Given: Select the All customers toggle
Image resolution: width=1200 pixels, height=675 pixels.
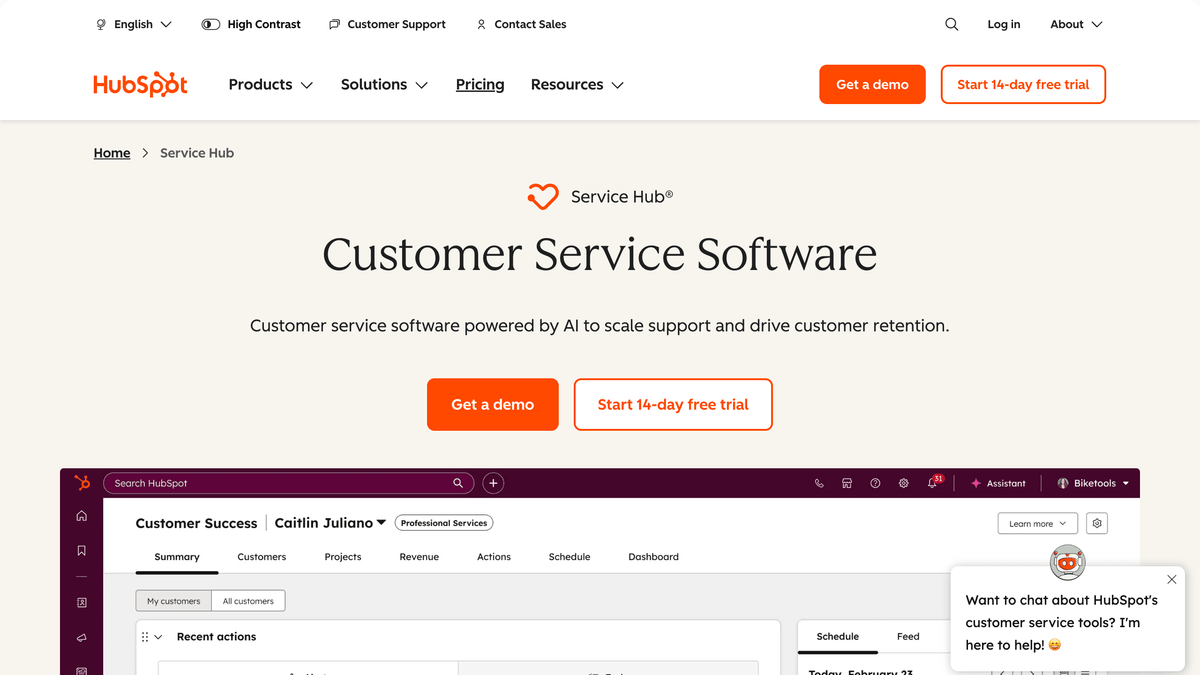Looking at the screenshot, I should [x=248, y=601].
